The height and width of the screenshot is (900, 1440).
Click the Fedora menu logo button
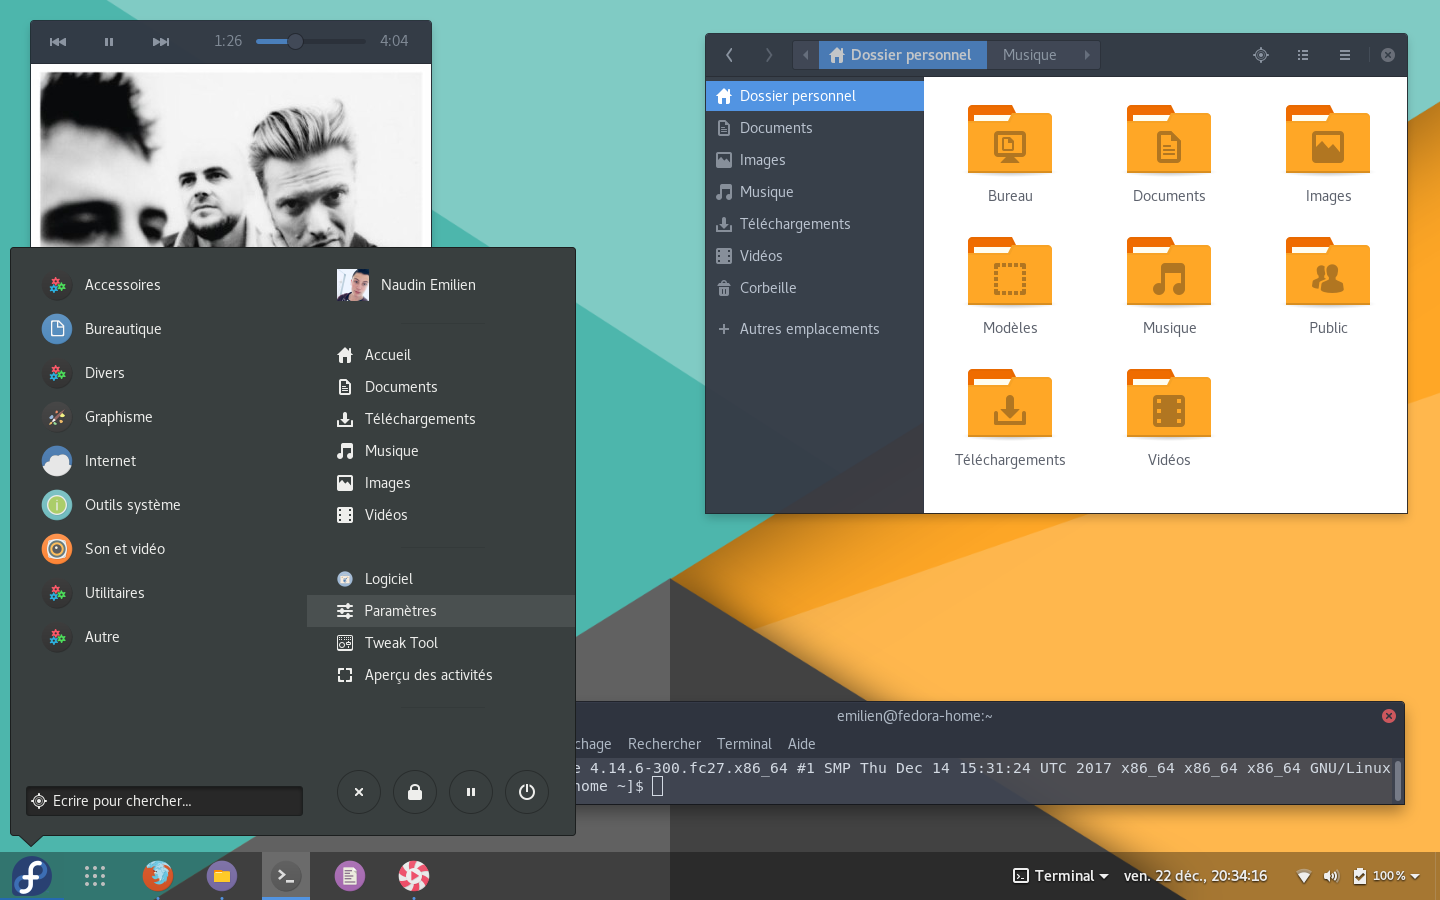32,876
